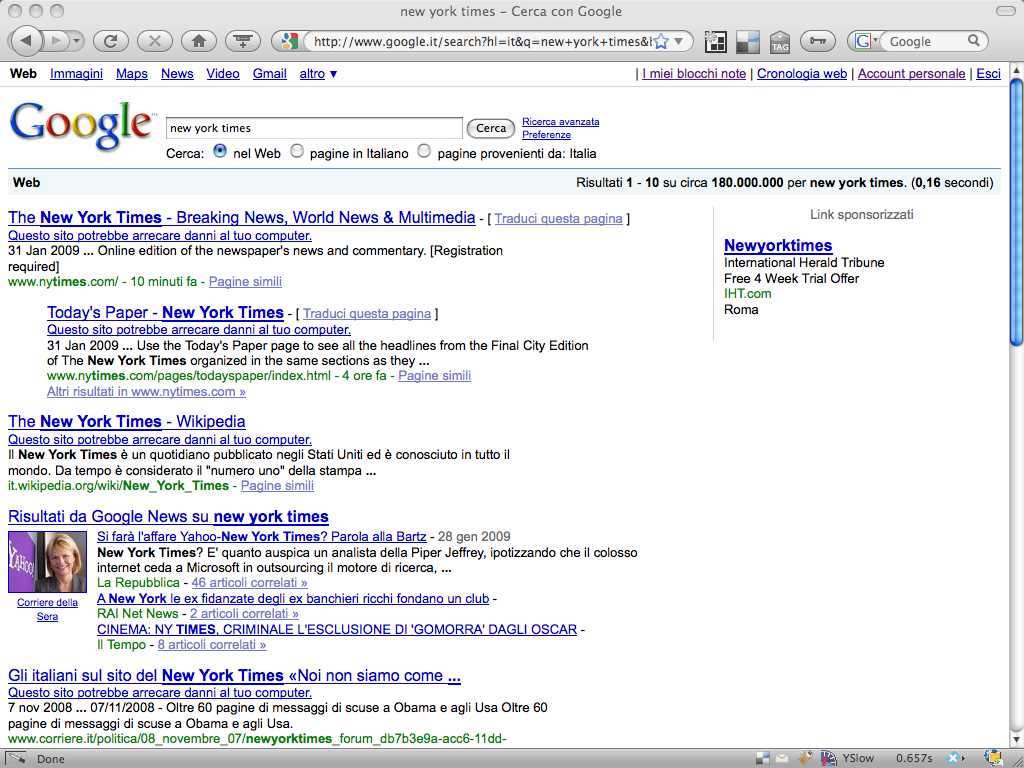1024x768 pixels.
Task: Open the News tab
Action: (x=177, y=74)
